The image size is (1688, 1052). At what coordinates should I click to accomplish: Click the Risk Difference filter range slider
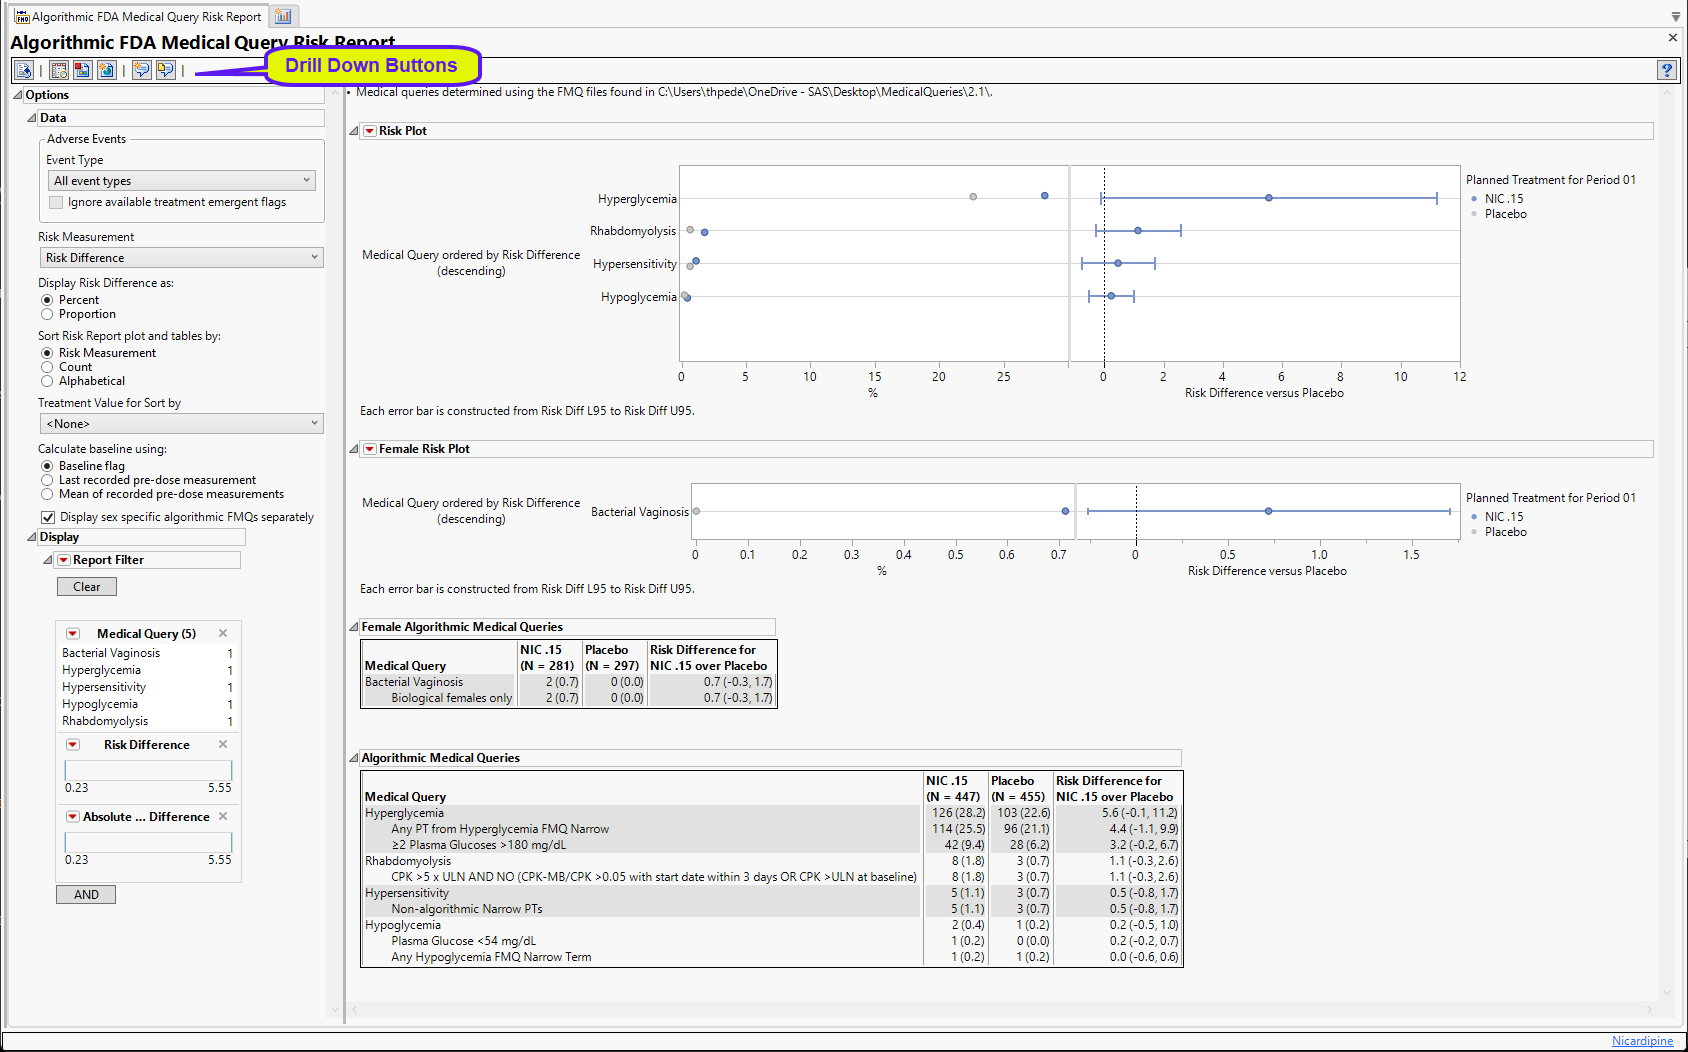[x=148, y=770]
